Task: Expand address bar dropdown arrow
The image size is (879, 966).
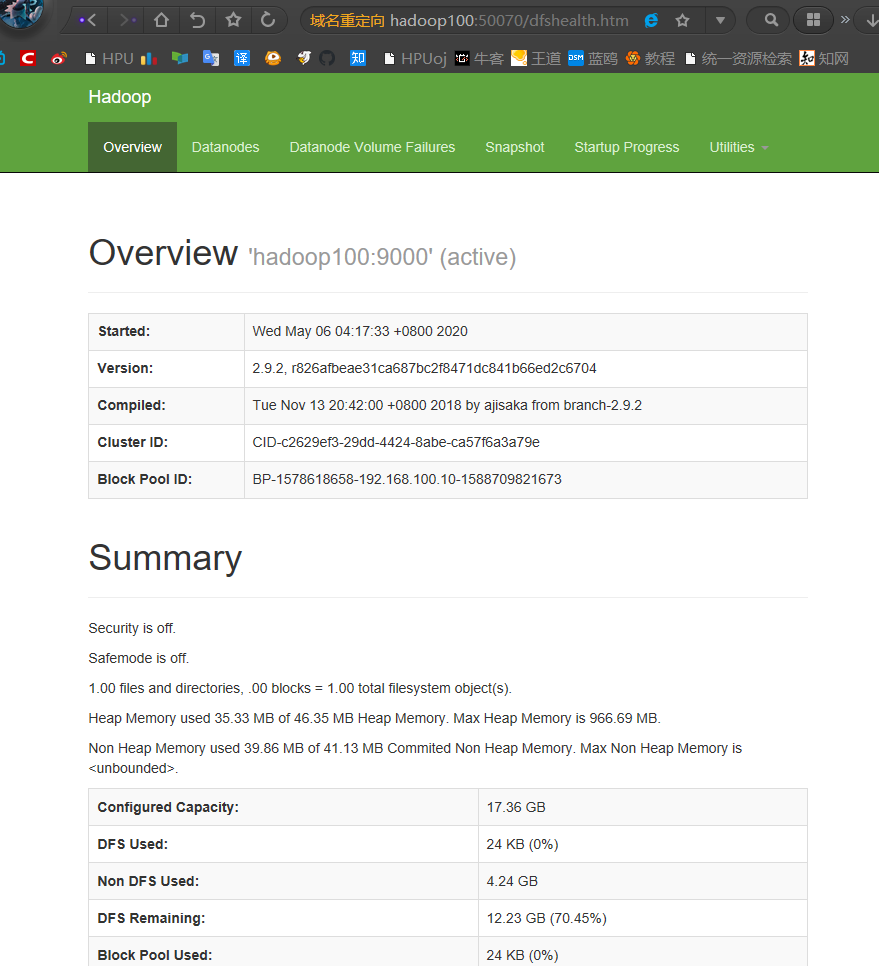Action: click(719, 20)
